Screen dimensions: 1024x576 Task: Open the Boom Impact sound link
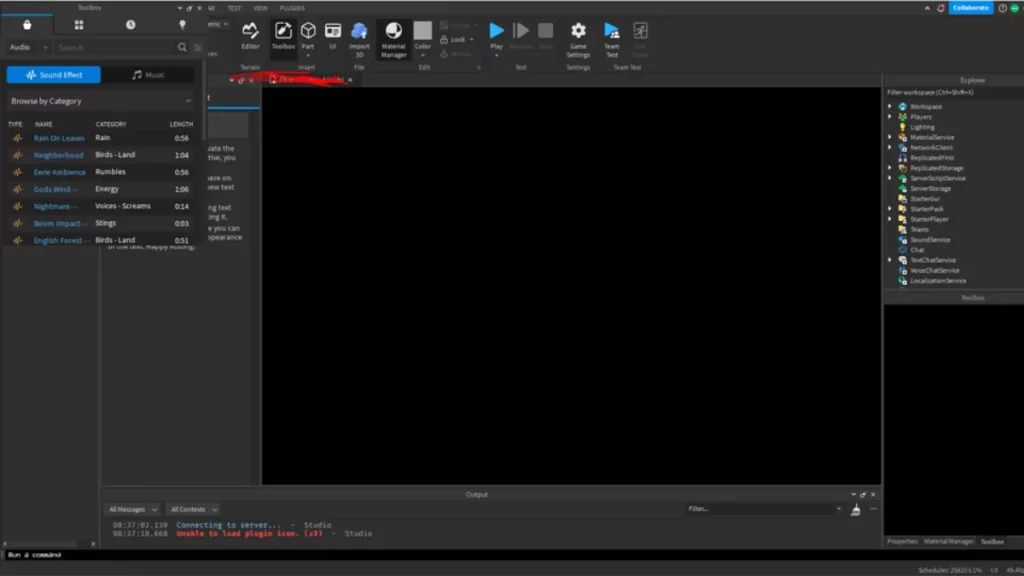(60, 223)
